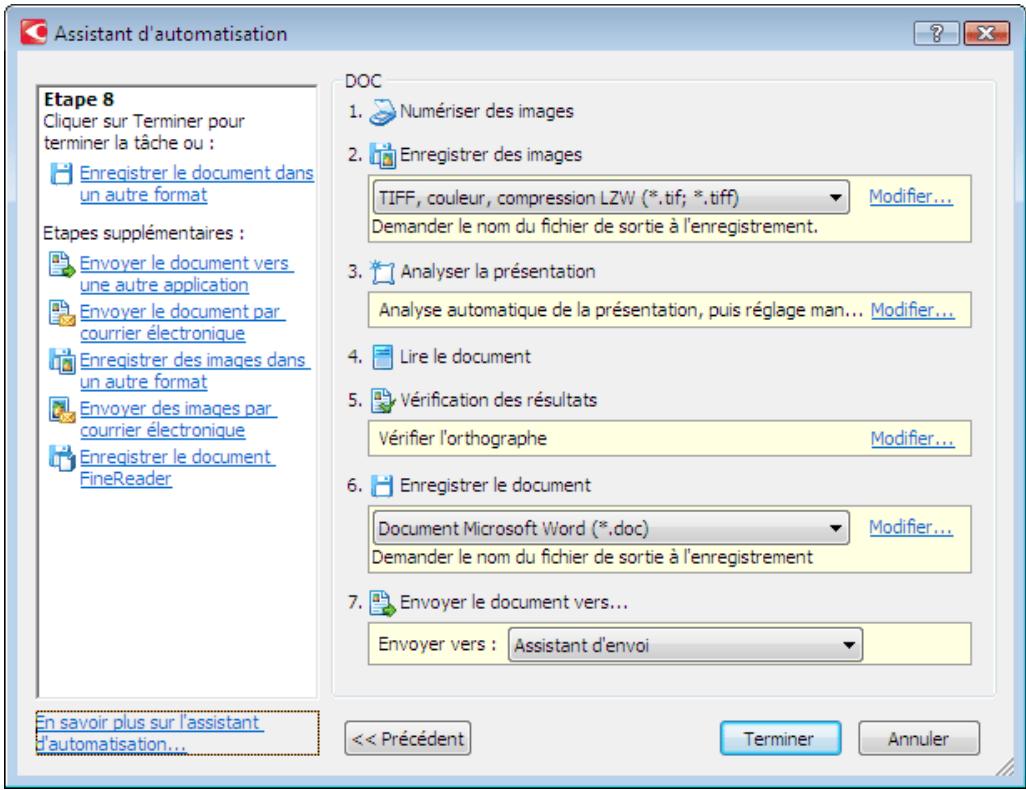
Task: Open the Document Microsoft Word (*.doc) dropdown
Action: tap(610, 528)
